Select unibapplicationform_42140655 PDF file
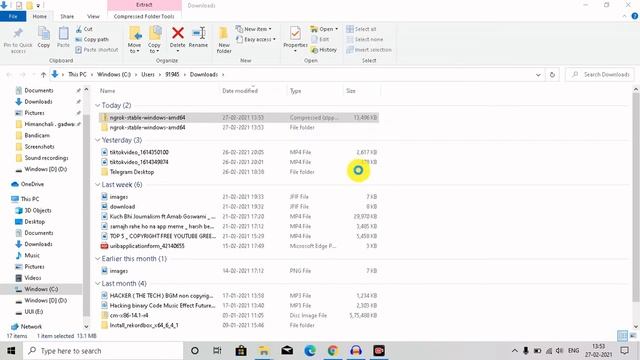 (239, 246)
